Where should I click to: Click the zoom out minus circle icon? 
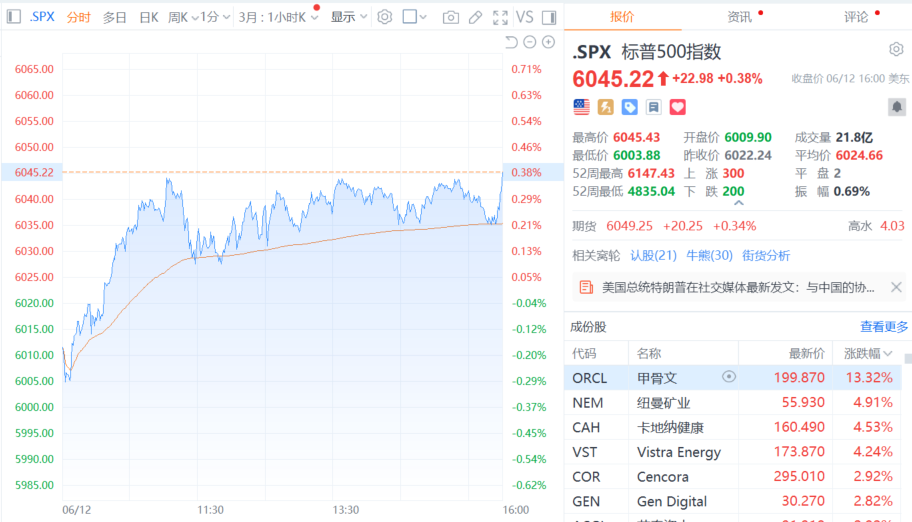530,42
